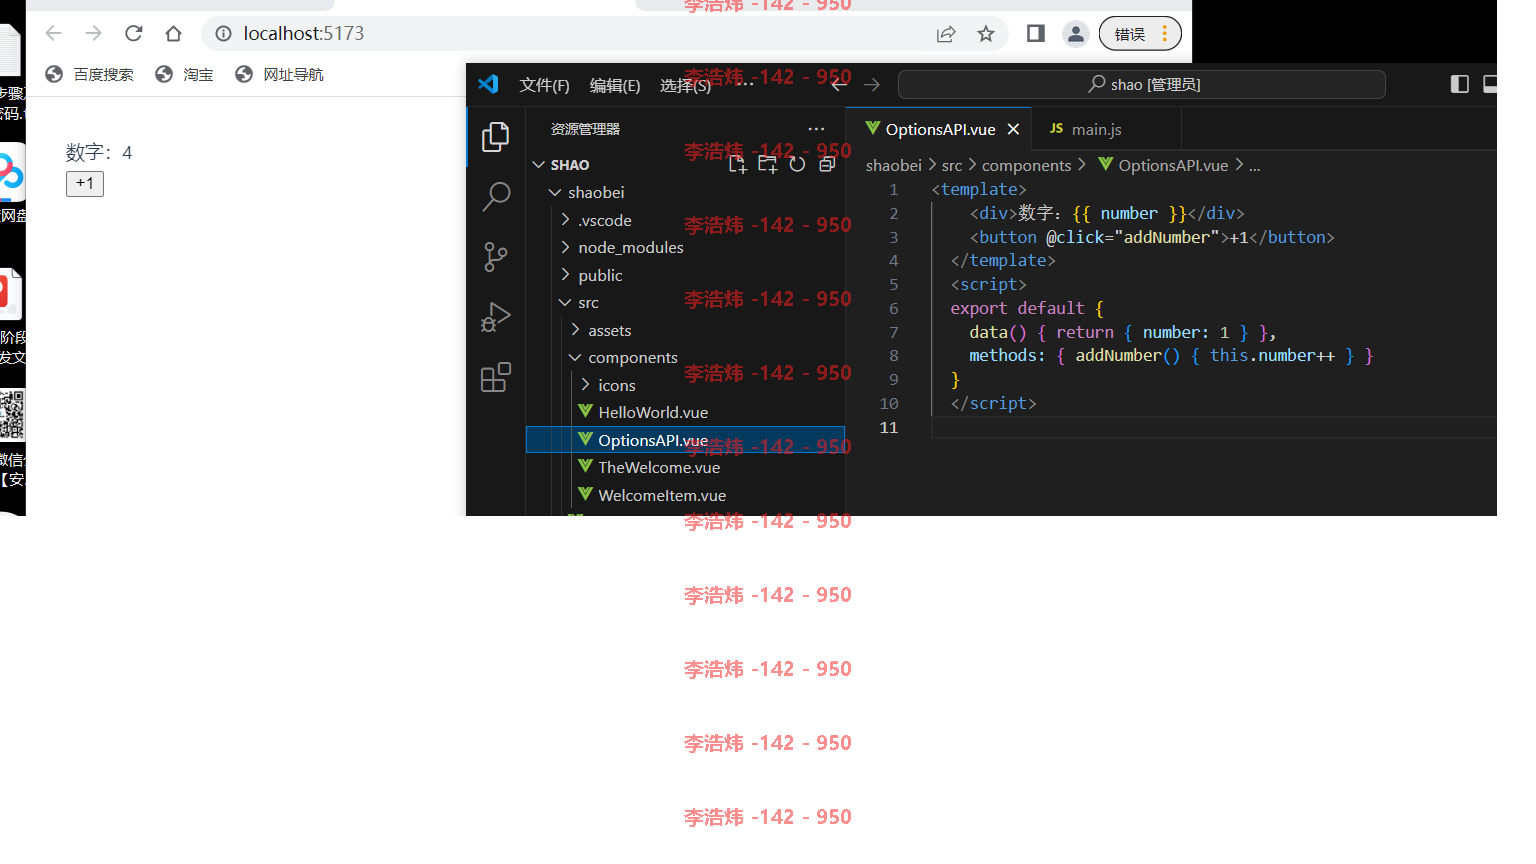Open explorer panel more actions menu
The width and height of the screenshot is (1536, 864).
tap(817, 129)
